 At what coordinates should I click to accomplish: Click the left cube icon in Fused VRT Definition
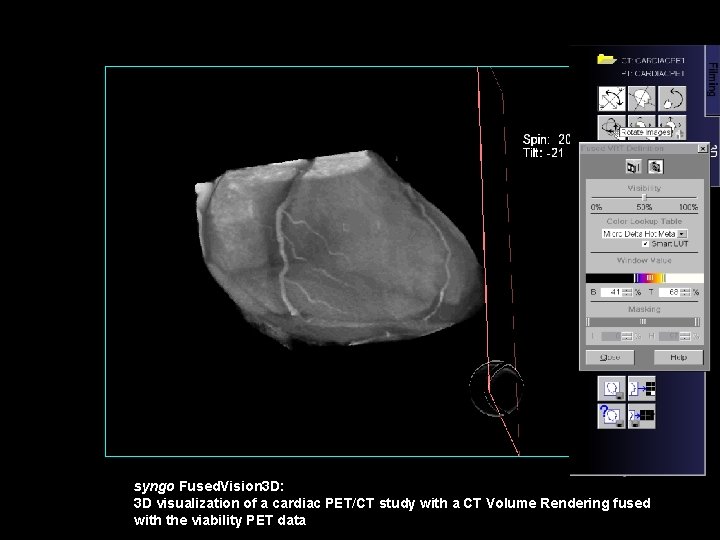coord(633,167)
